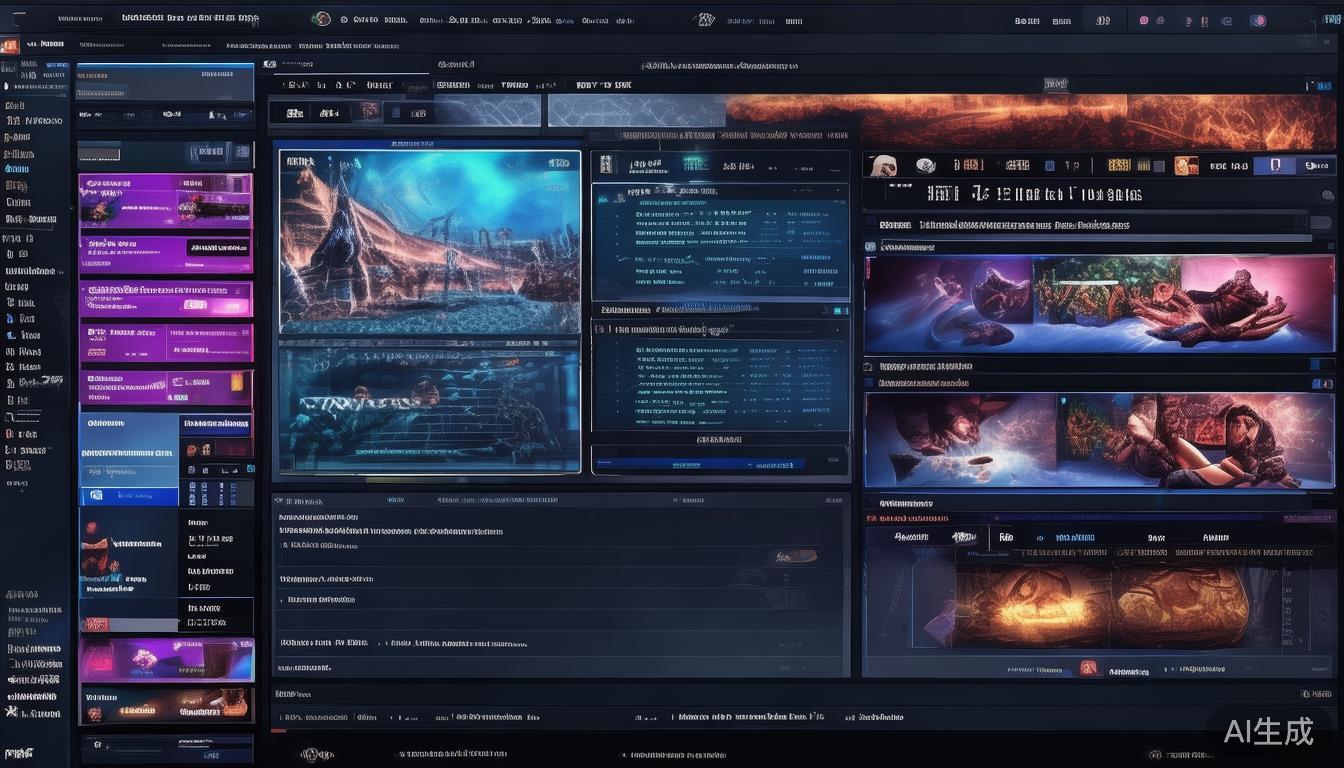
Task: Click the pink button inside the third purple card
Action: 196,304
